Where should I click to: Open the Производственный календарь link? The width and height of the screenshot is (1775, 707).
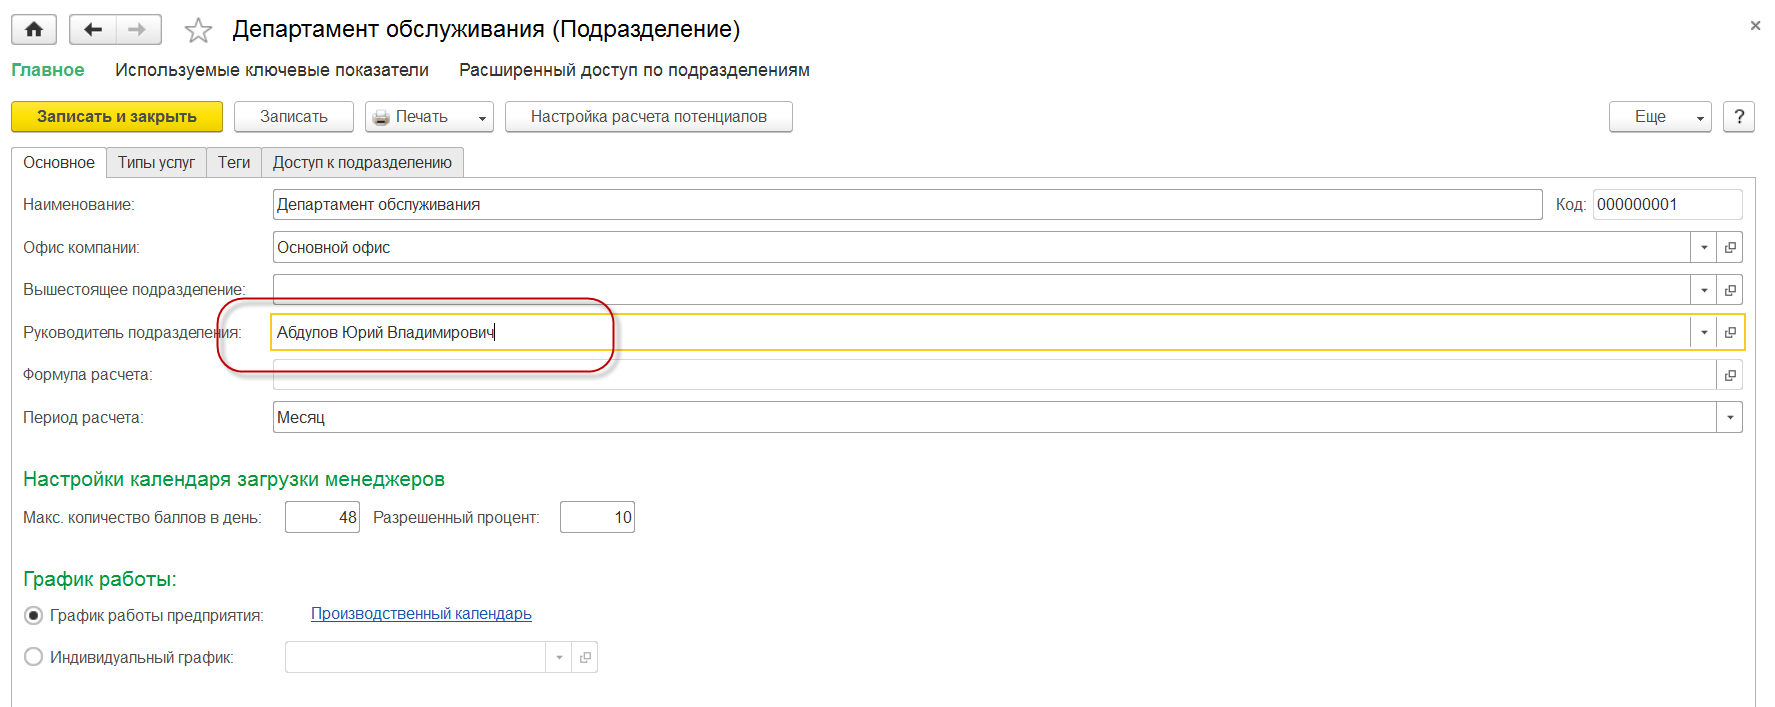(x=421, y=614)
